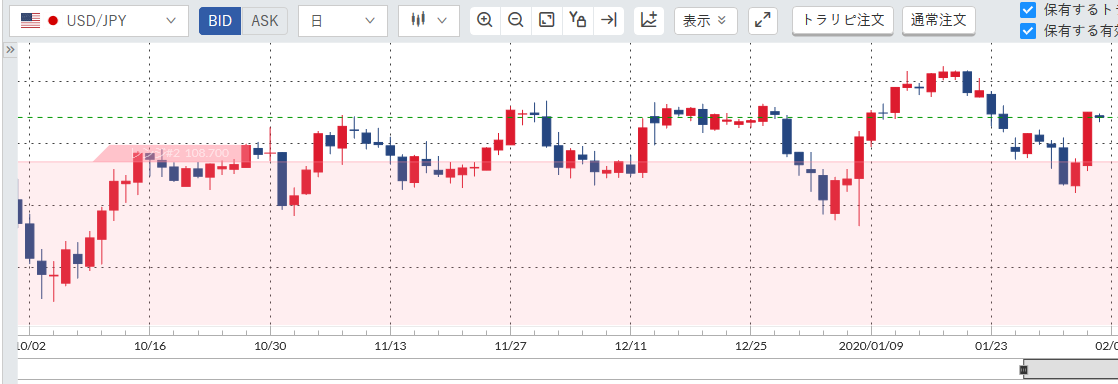Click the 10/30 date label
Screen dimensions: 1118x384
(x=270, y=346)
